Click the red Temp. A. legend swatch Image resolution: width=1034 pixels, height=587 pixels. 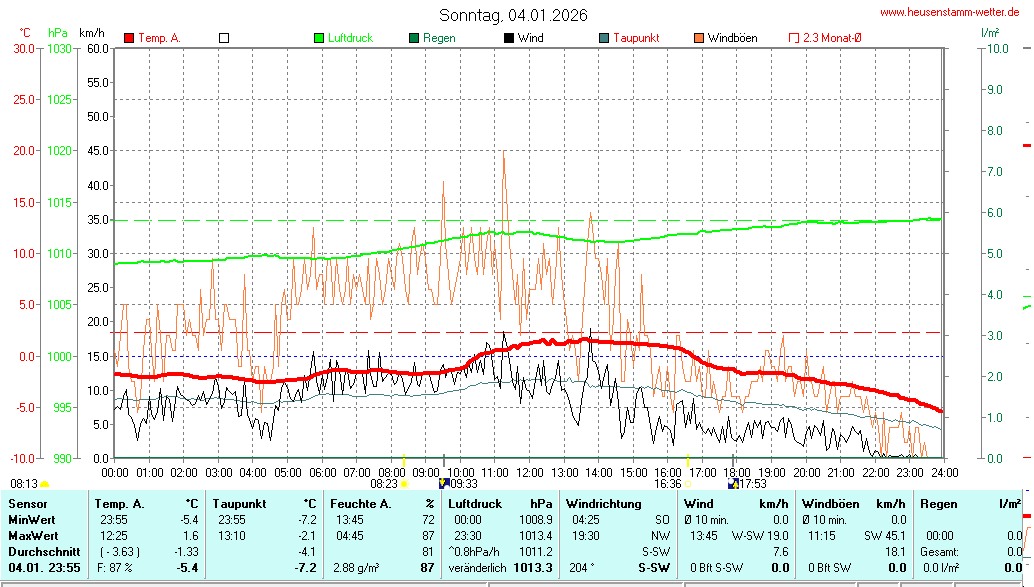click(129, 38)
